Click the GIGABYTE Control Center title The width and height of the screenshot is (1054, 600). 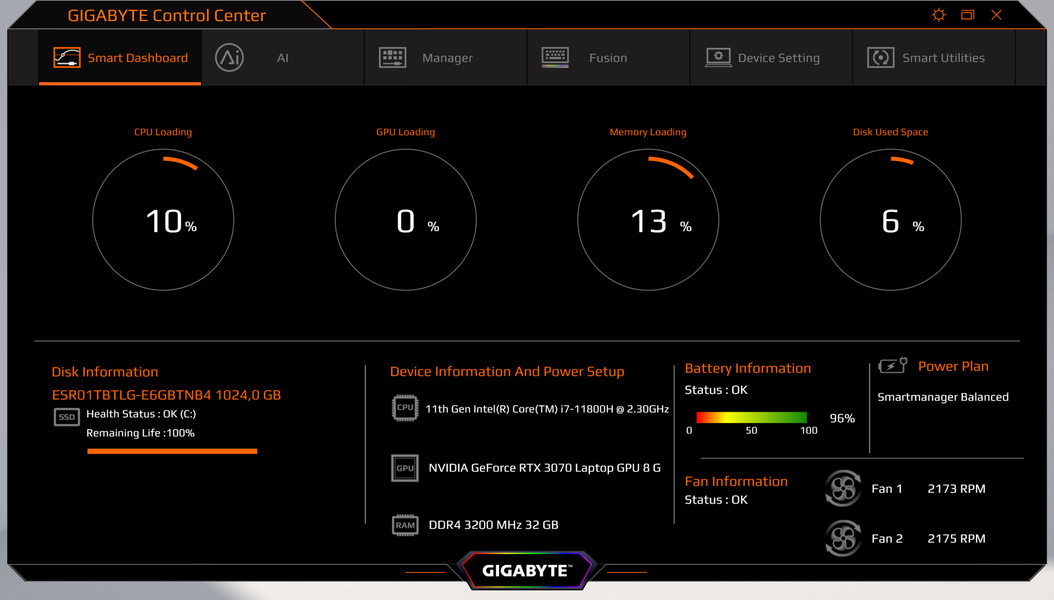pos(167,15)
